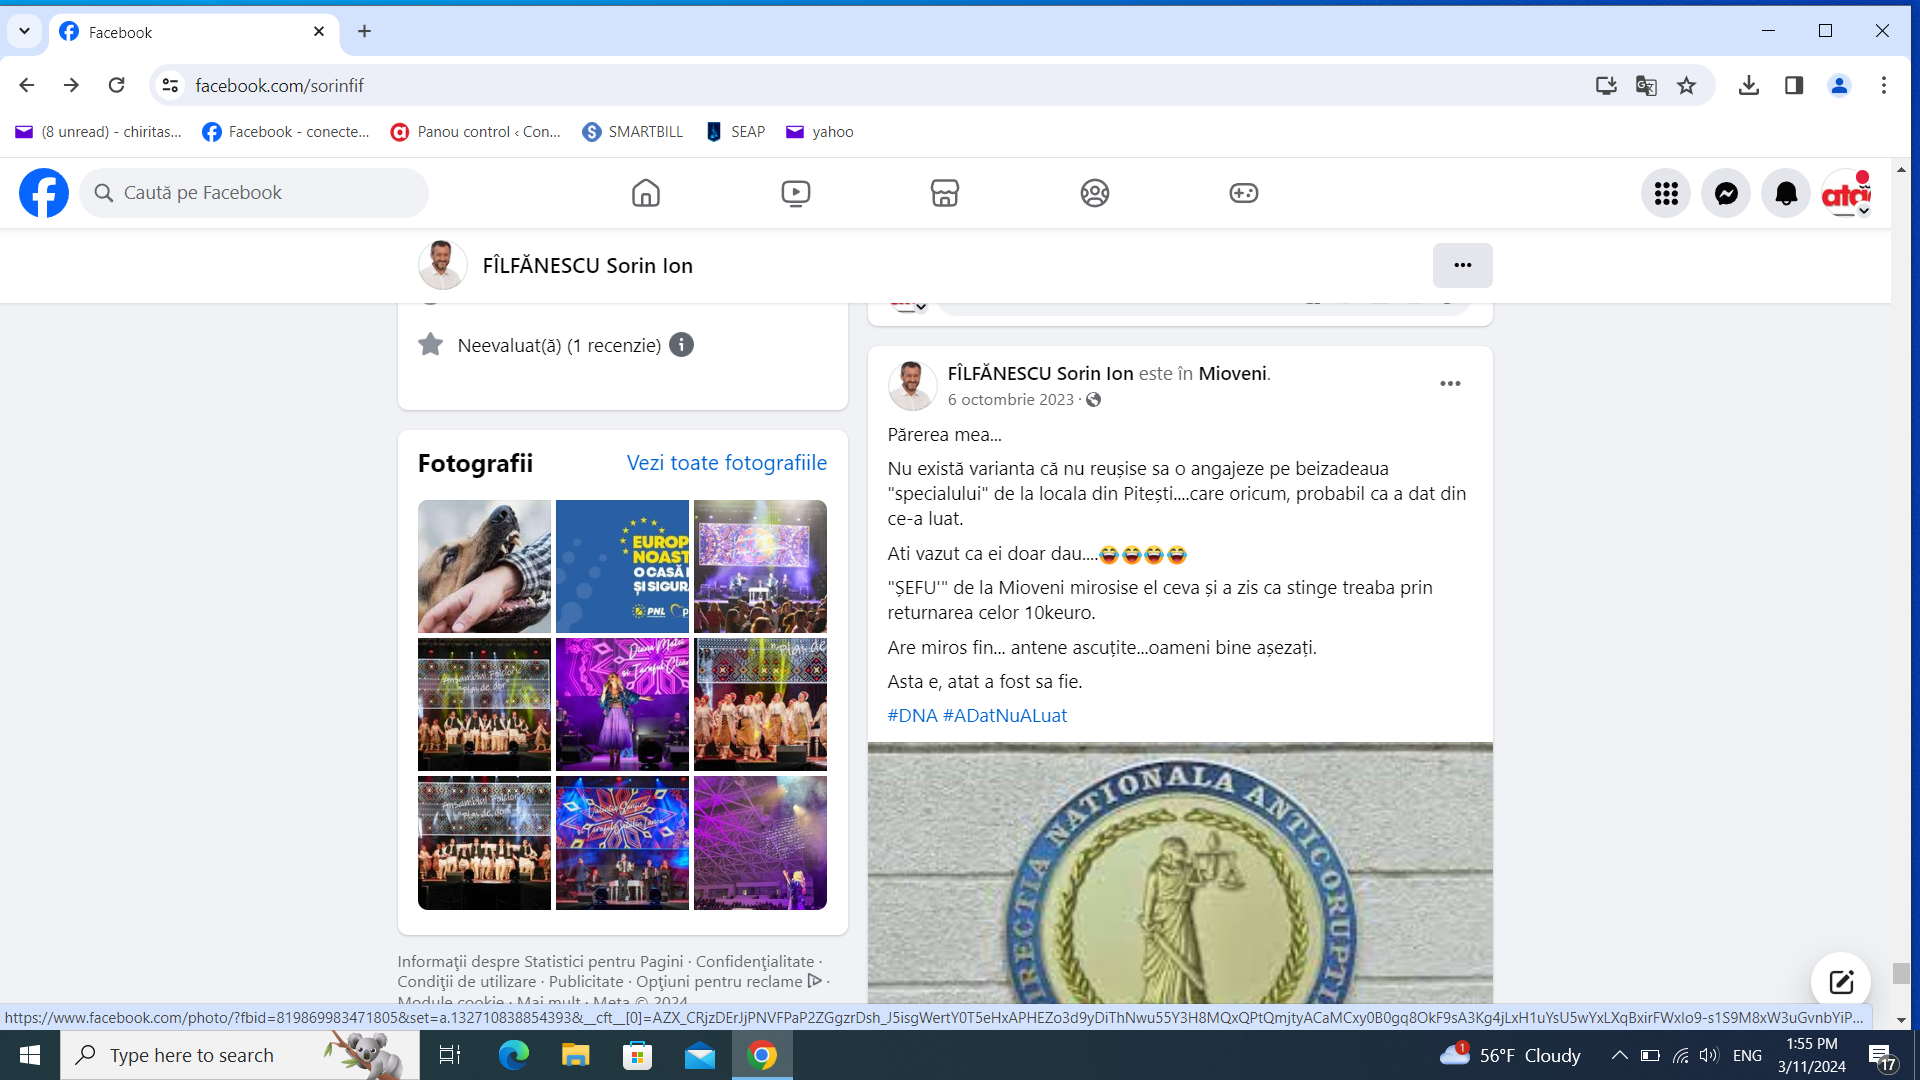
Task: Open SMARTBILL bookmark
Action: pos(633,132)
